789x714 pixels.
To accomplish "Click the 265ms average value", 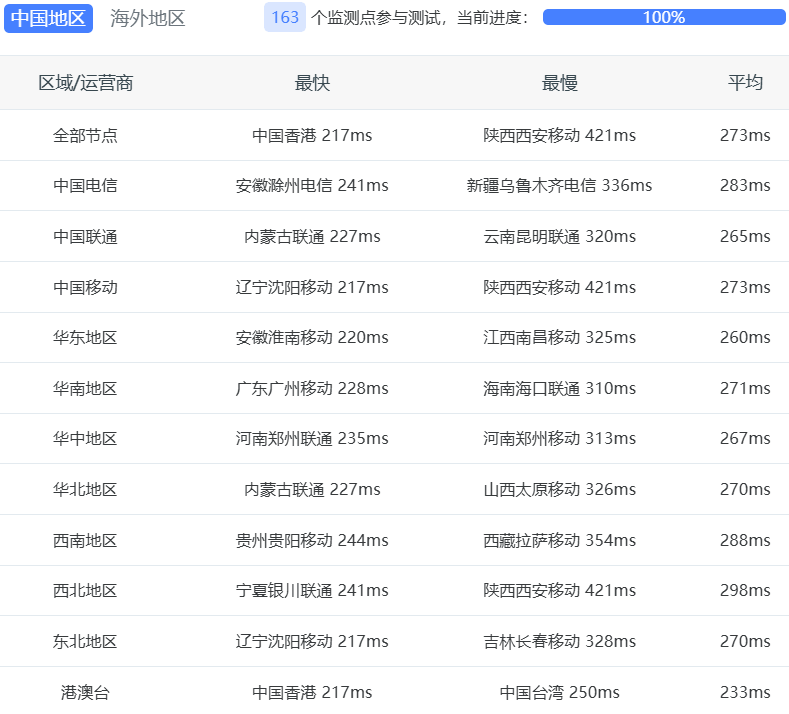I will pyautogui.click(x=745, y=236).
